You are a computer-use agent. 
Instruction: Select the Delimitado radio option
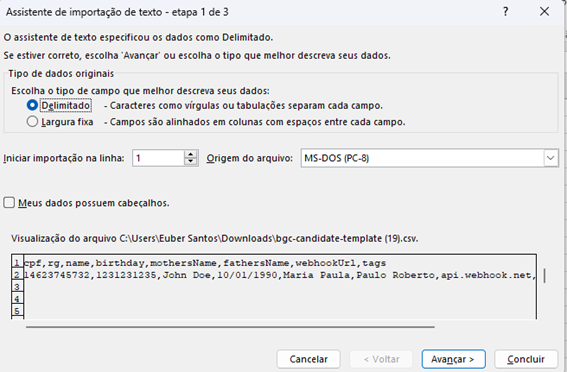[32, 105]
